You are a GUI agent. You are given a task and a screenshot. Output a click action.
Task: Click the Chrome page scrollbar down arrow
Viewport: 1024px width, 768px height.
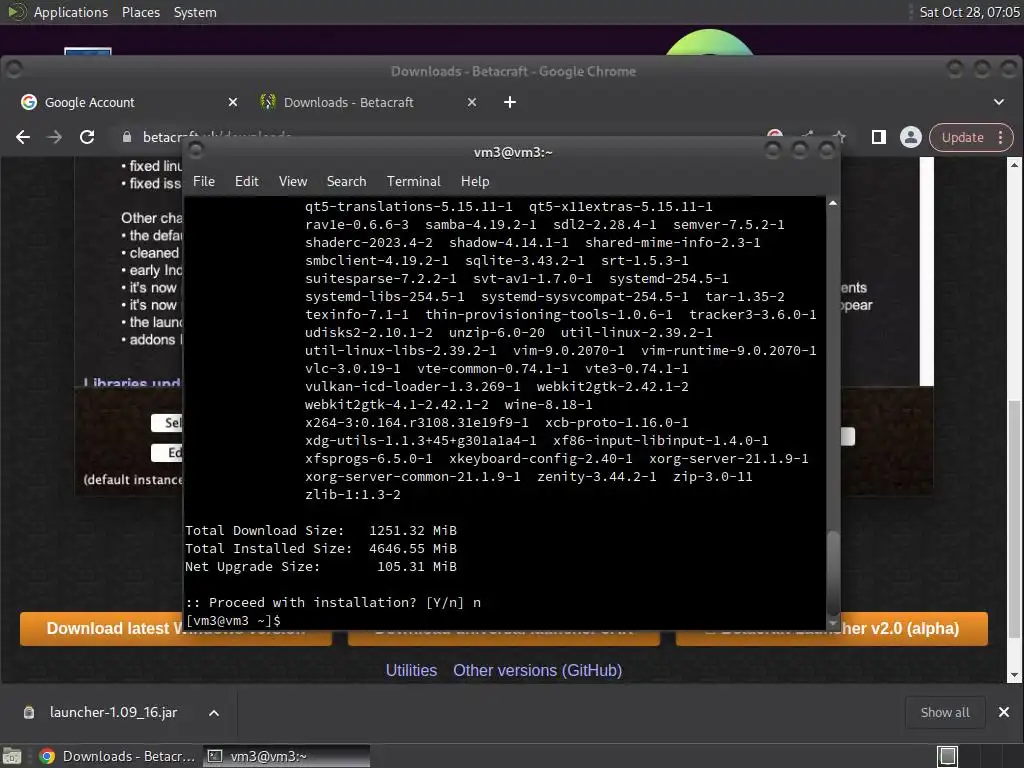[1014, 675]
